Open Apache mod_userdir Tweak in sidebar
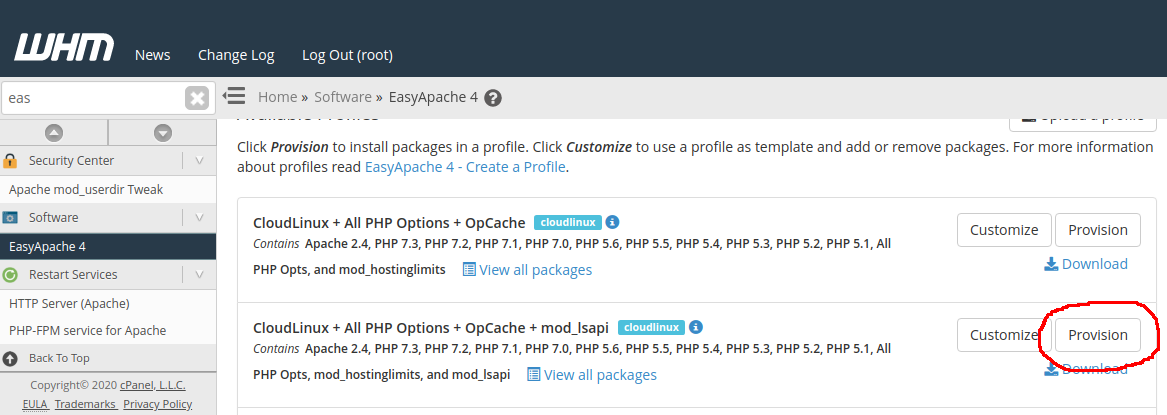Viewport: 1167px width, 415px height. (x=86, y=190)
